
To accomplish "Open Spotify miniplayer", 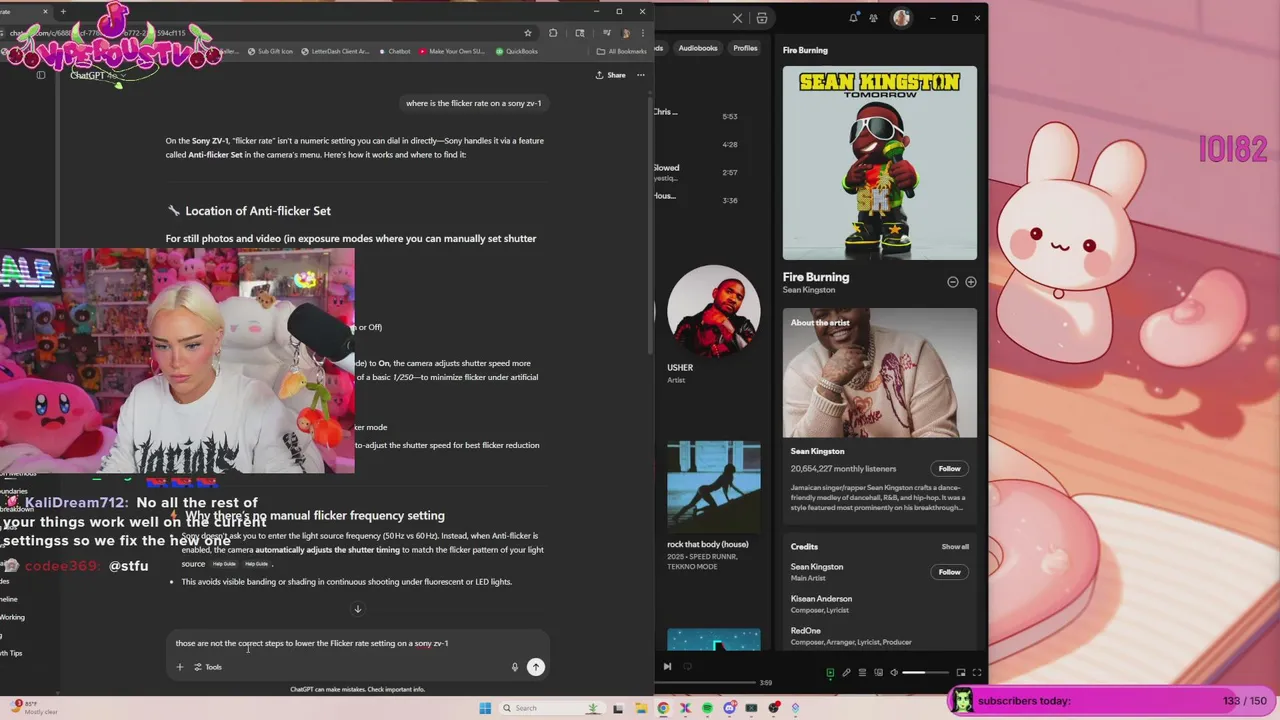I will 961,673.
